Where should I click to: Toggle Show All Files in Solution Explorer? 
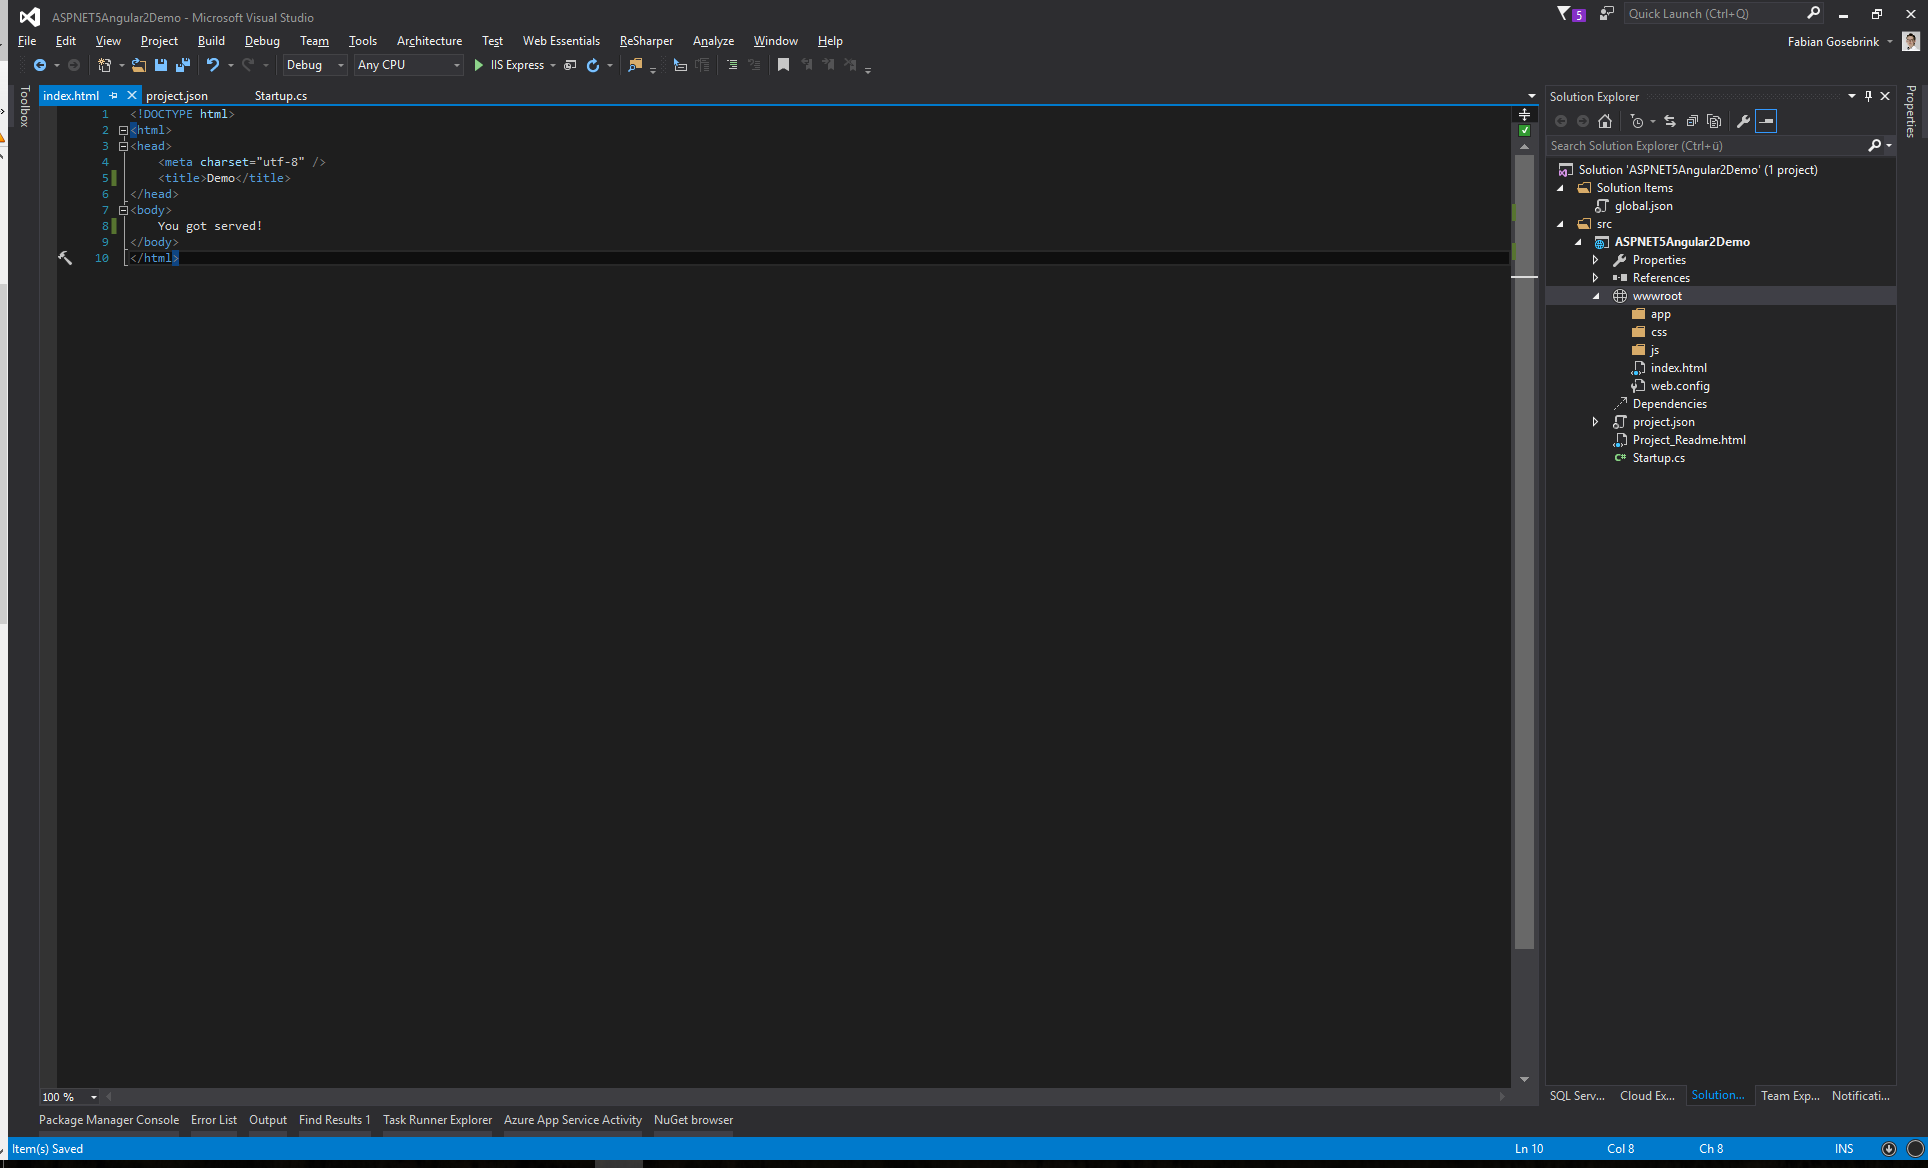coord(1714,121)
